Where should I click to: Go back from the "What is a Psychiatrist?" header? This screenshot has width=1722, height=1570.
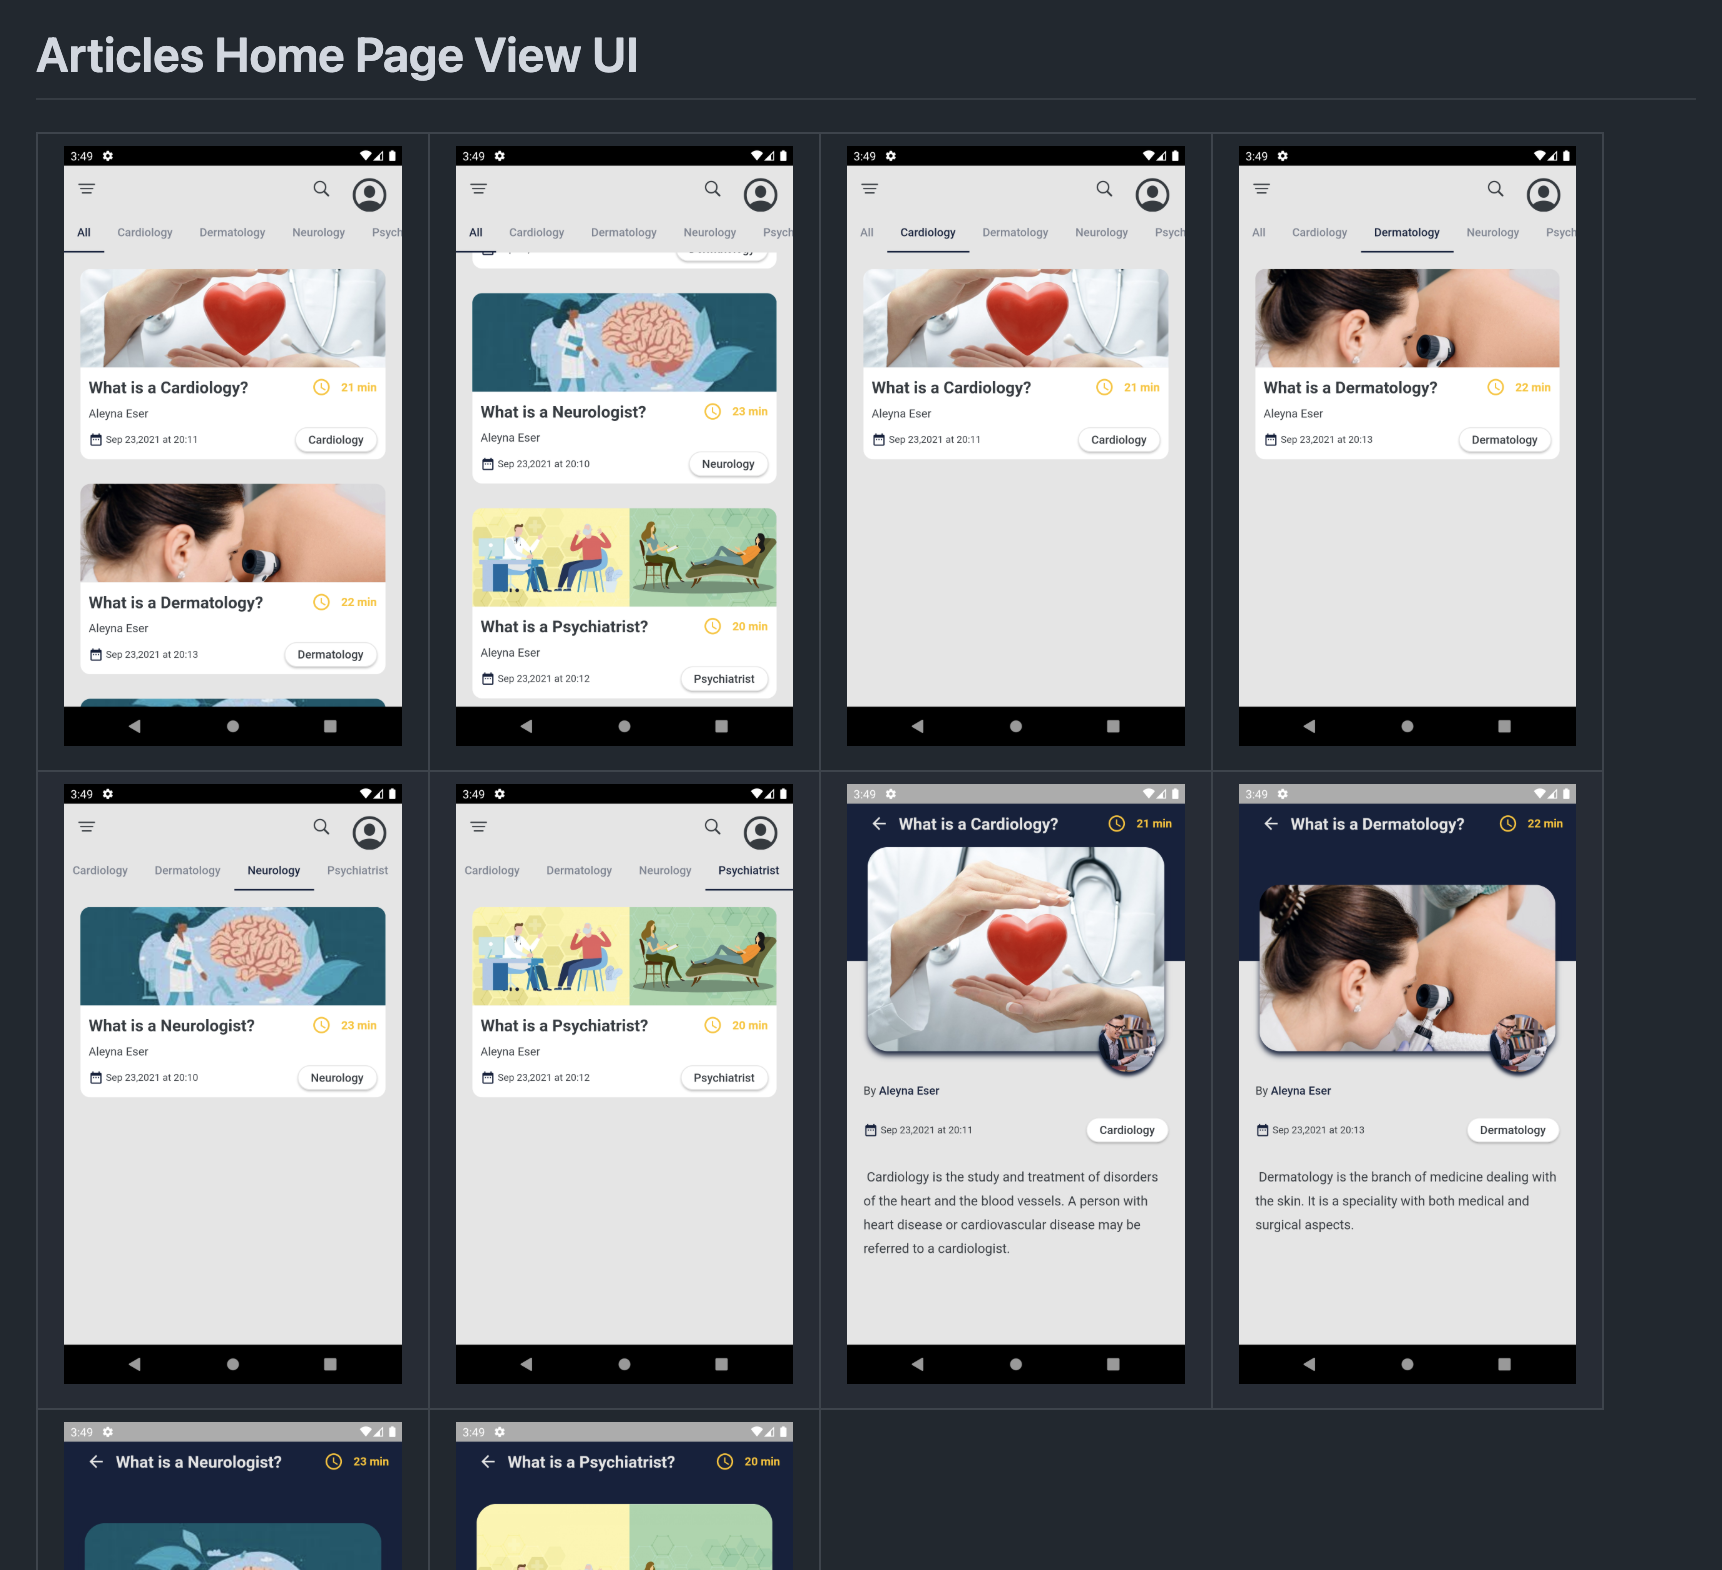tap(488, 1462)
